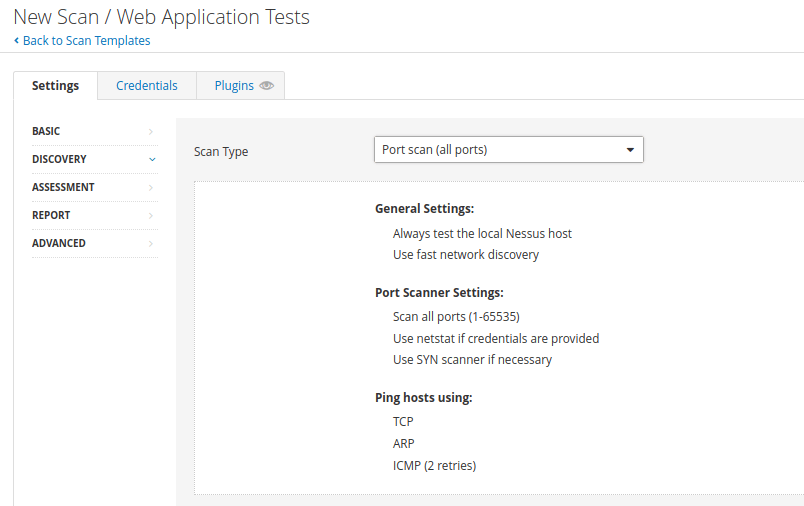
Task: Click 'Ping hosts using:' heading
Action: (424, 398)
